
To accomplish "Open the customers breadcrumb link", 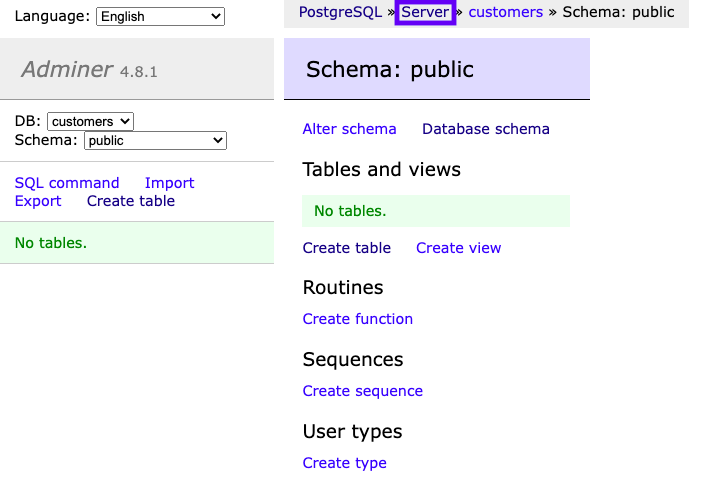I will coord(505,12).
